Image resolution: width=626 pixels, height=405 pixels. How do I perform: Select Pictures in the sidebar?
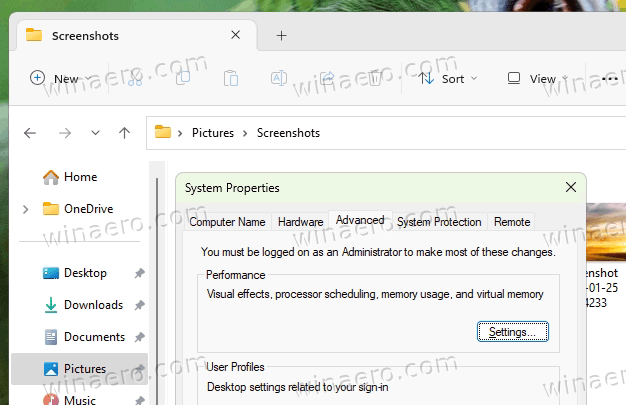79,369
